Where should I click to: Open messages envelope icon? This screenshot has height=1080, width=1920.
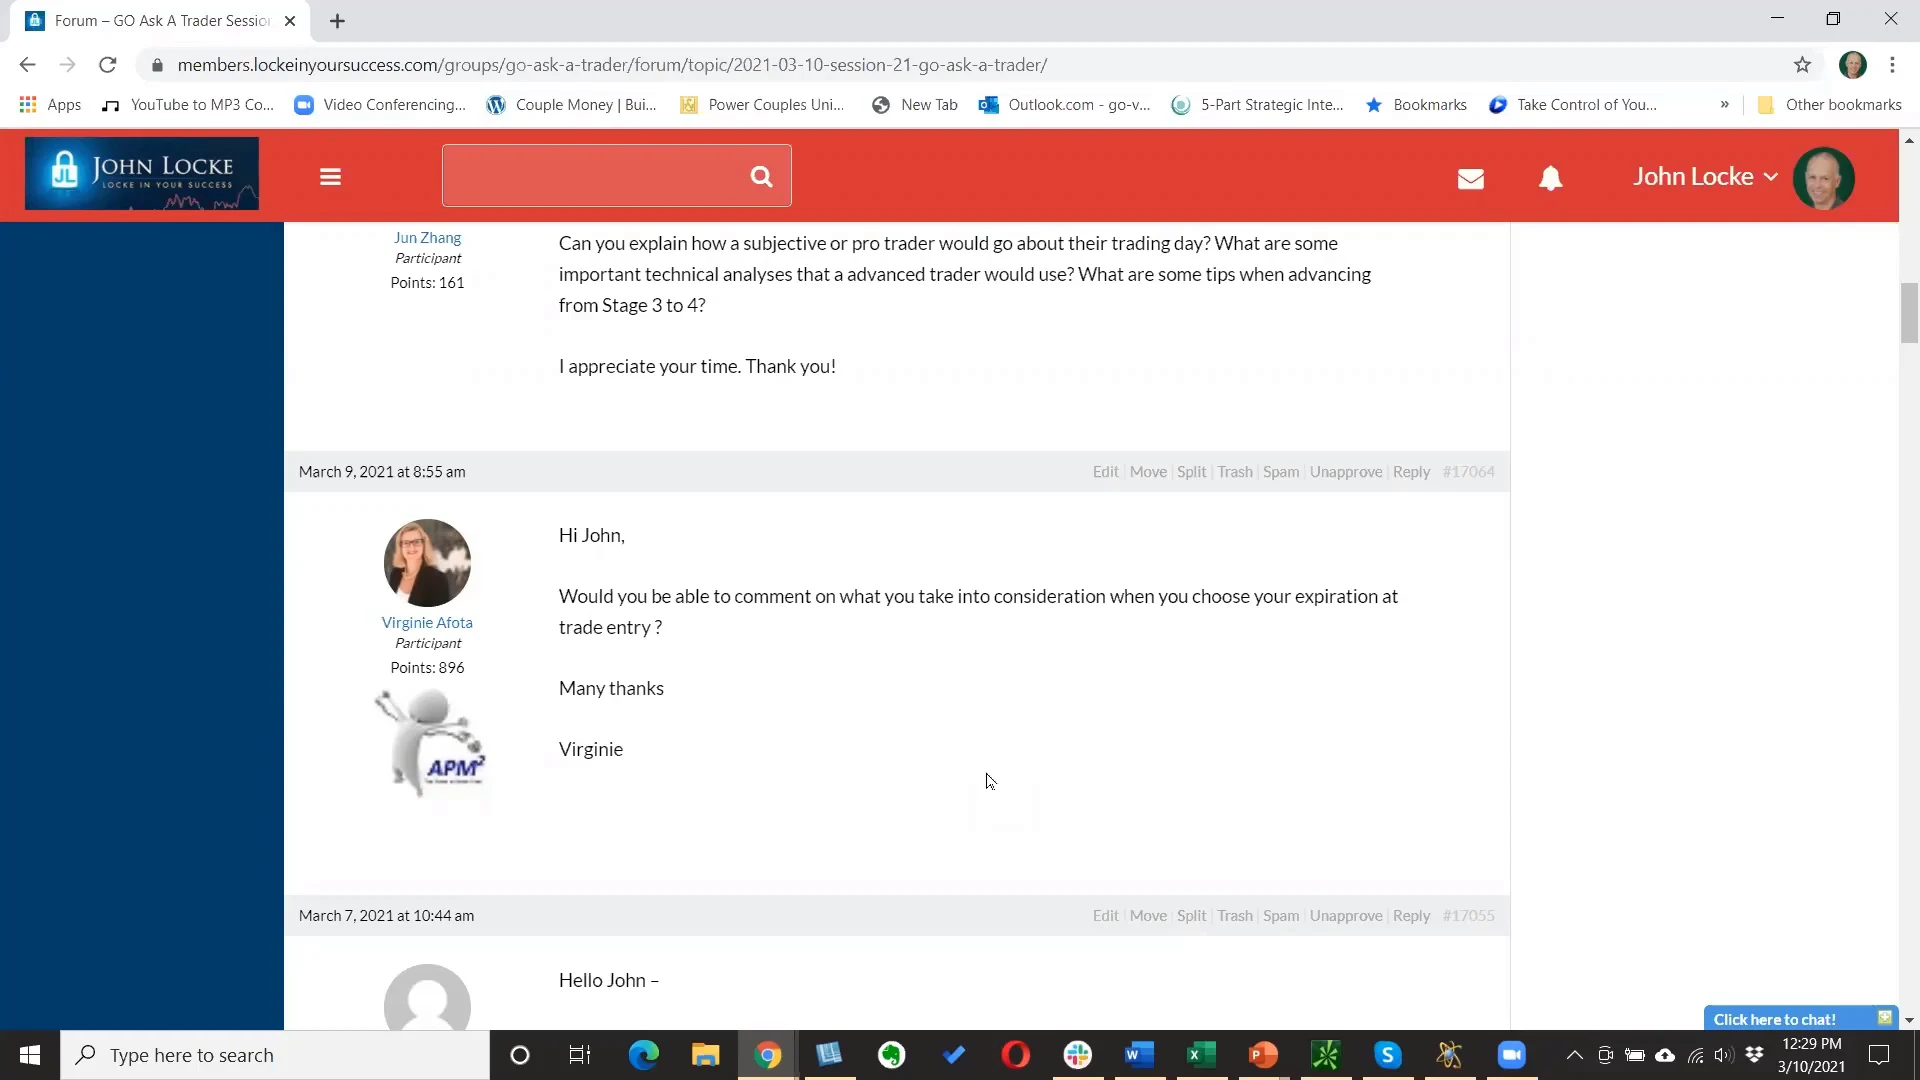(x=1470, y=179)
